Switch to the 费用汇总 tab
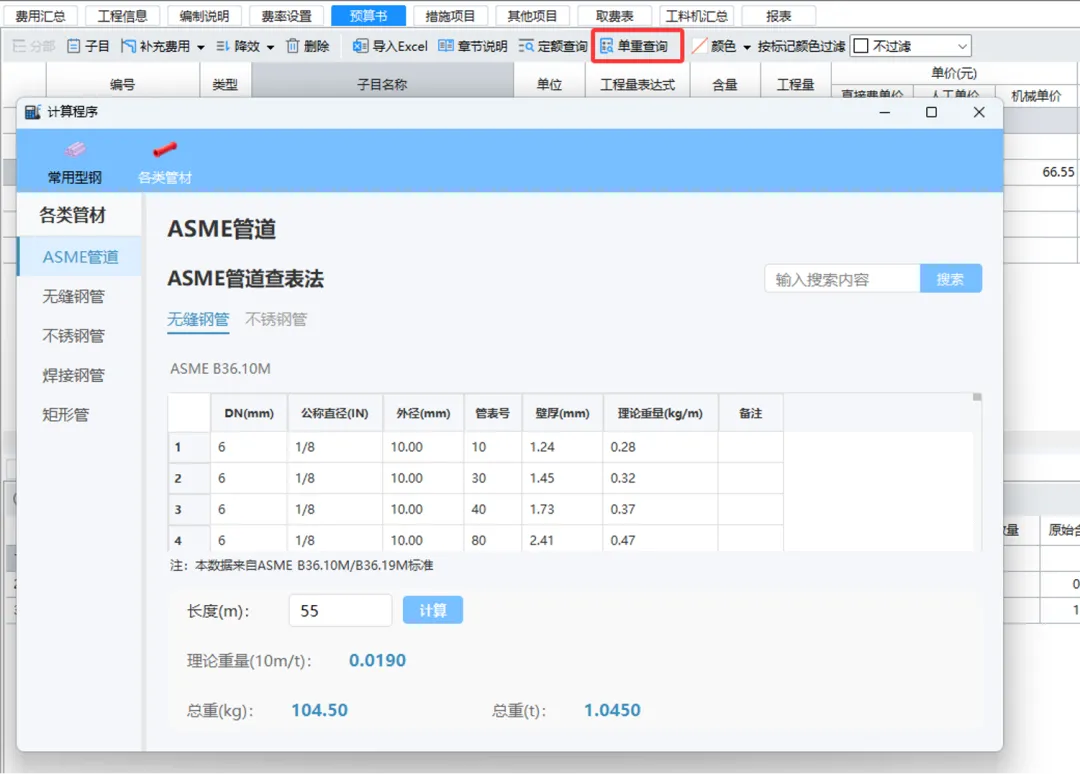Image resolution: width=1080 pixels, height=774 pixels. (40, 16)
